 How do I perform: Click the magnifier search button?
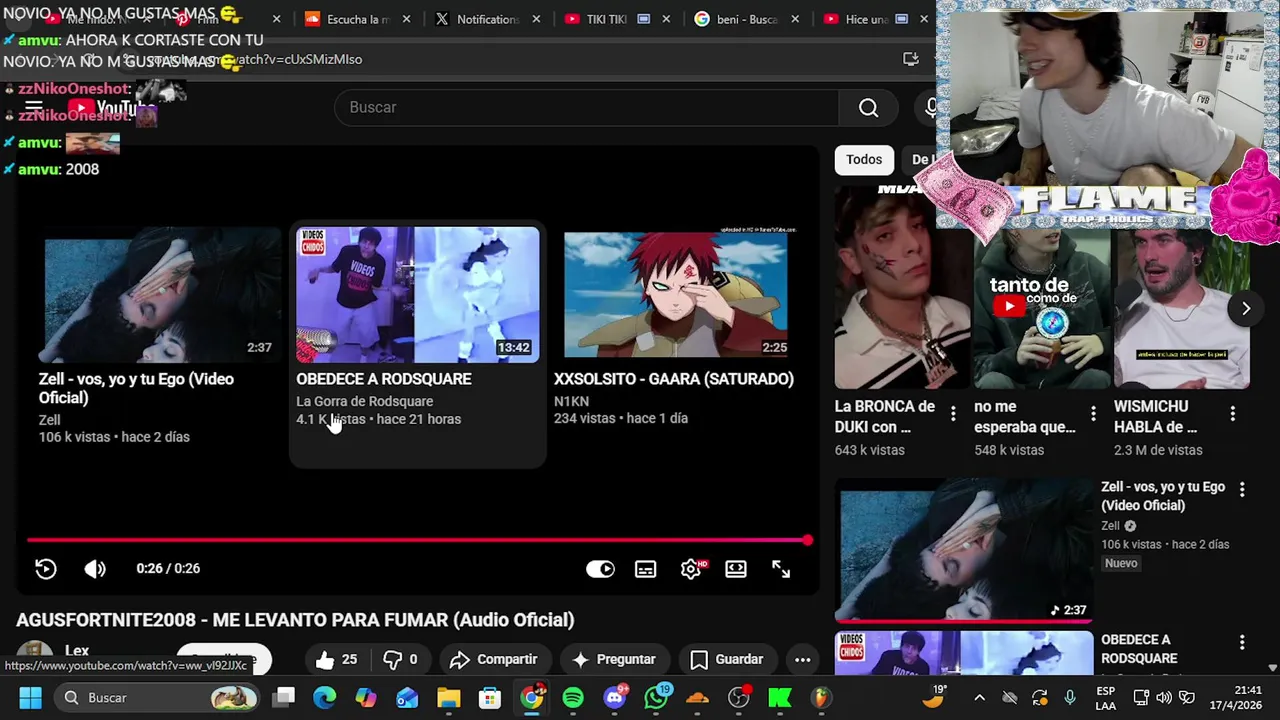868,107
